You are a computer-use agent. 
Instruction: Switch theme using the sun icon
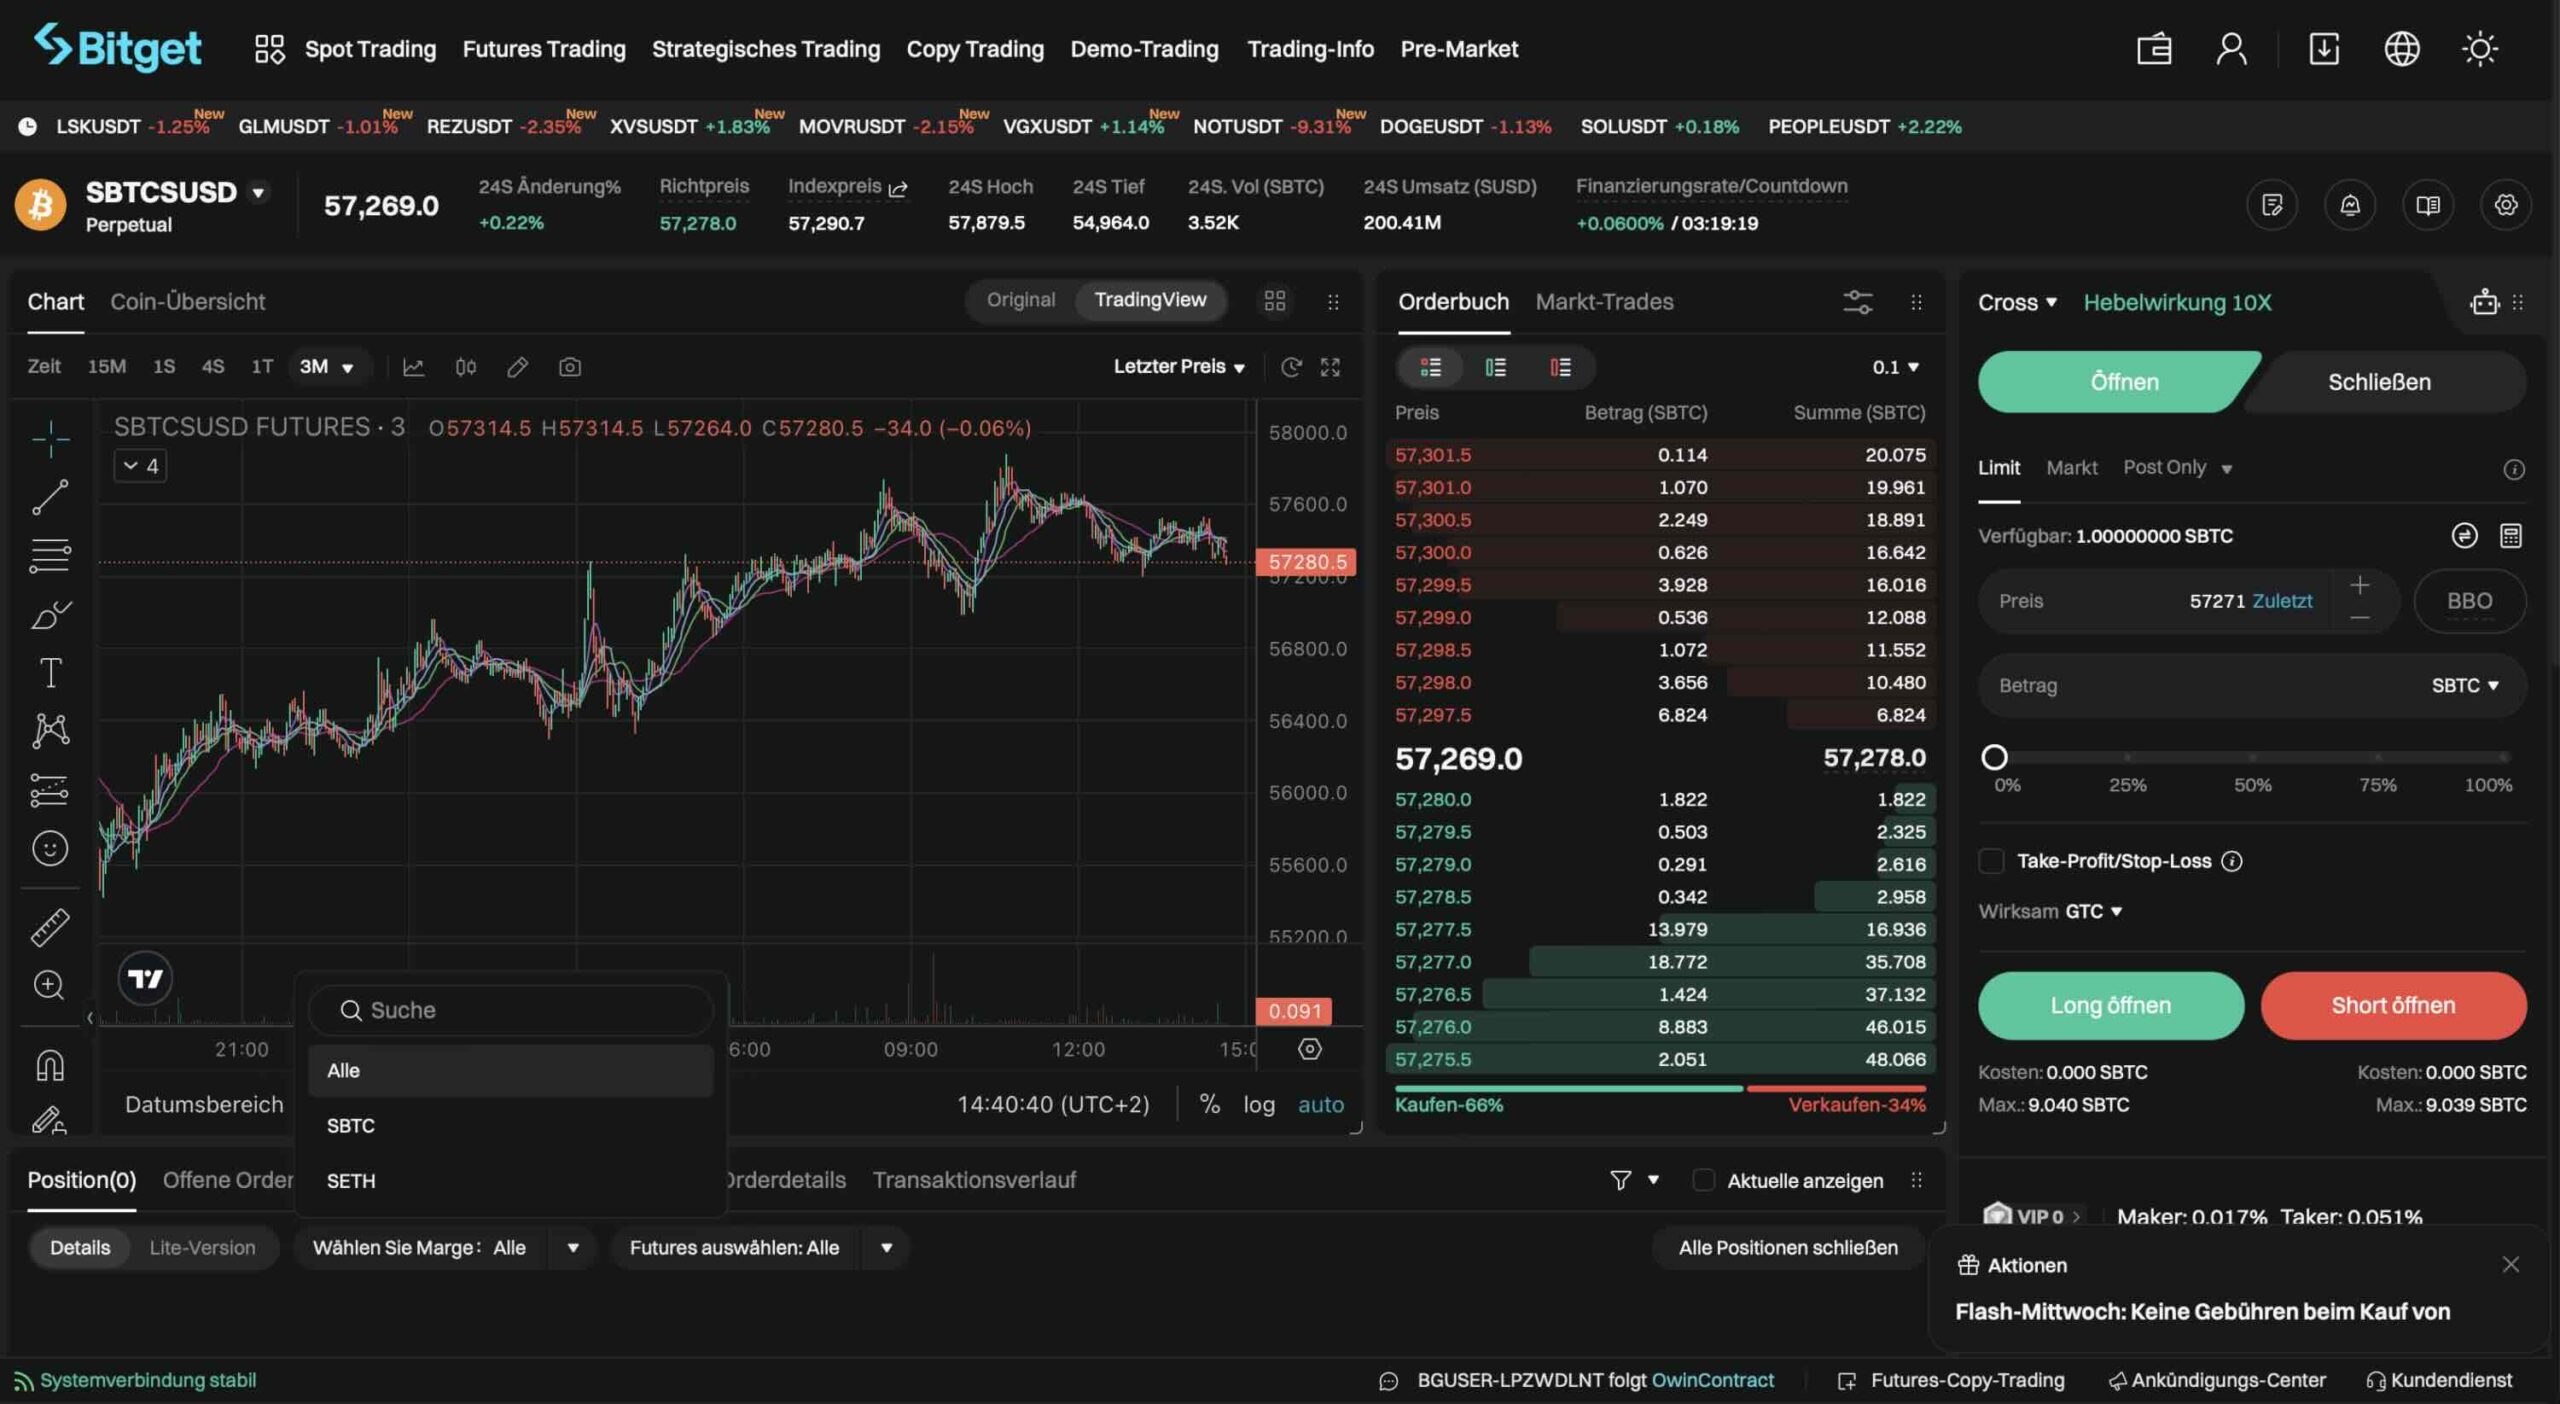point(2479,49)
